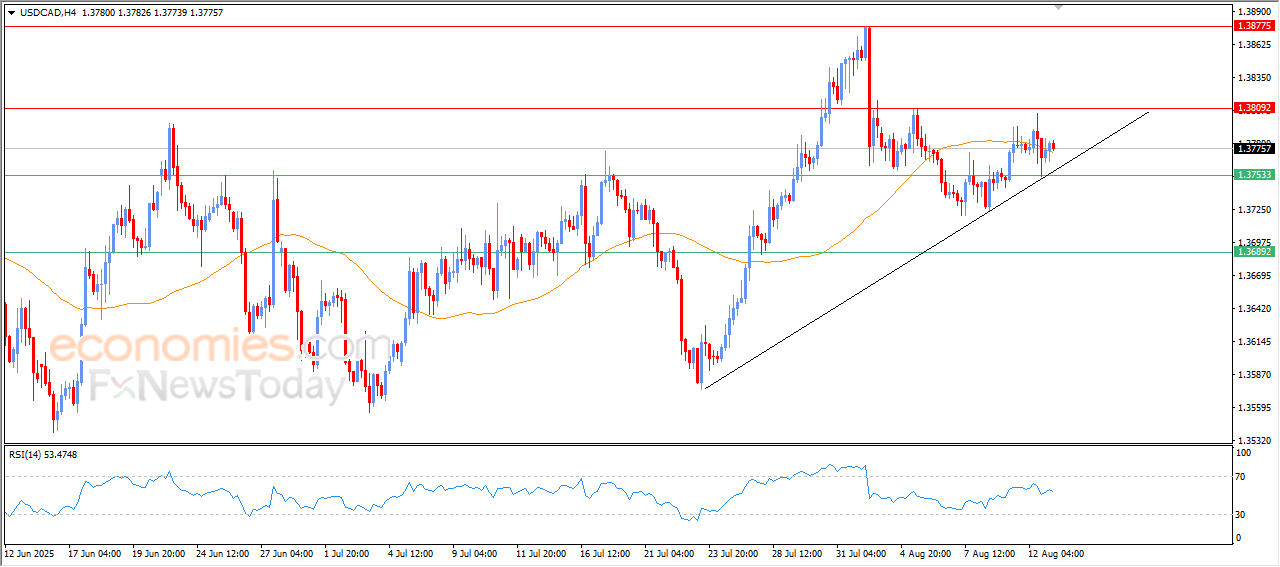Click the 16 Jul 12:00 time label
Viewport: 1280px width, 567px height.
coord(607,553)
